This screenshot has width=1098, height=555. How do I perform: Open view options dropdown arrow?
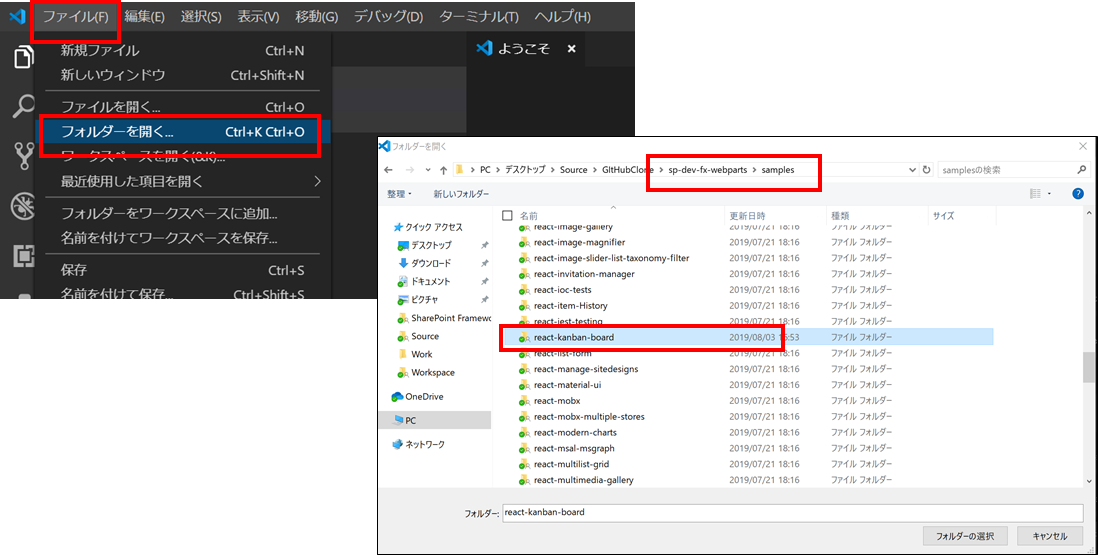[x=1049, y=194]
